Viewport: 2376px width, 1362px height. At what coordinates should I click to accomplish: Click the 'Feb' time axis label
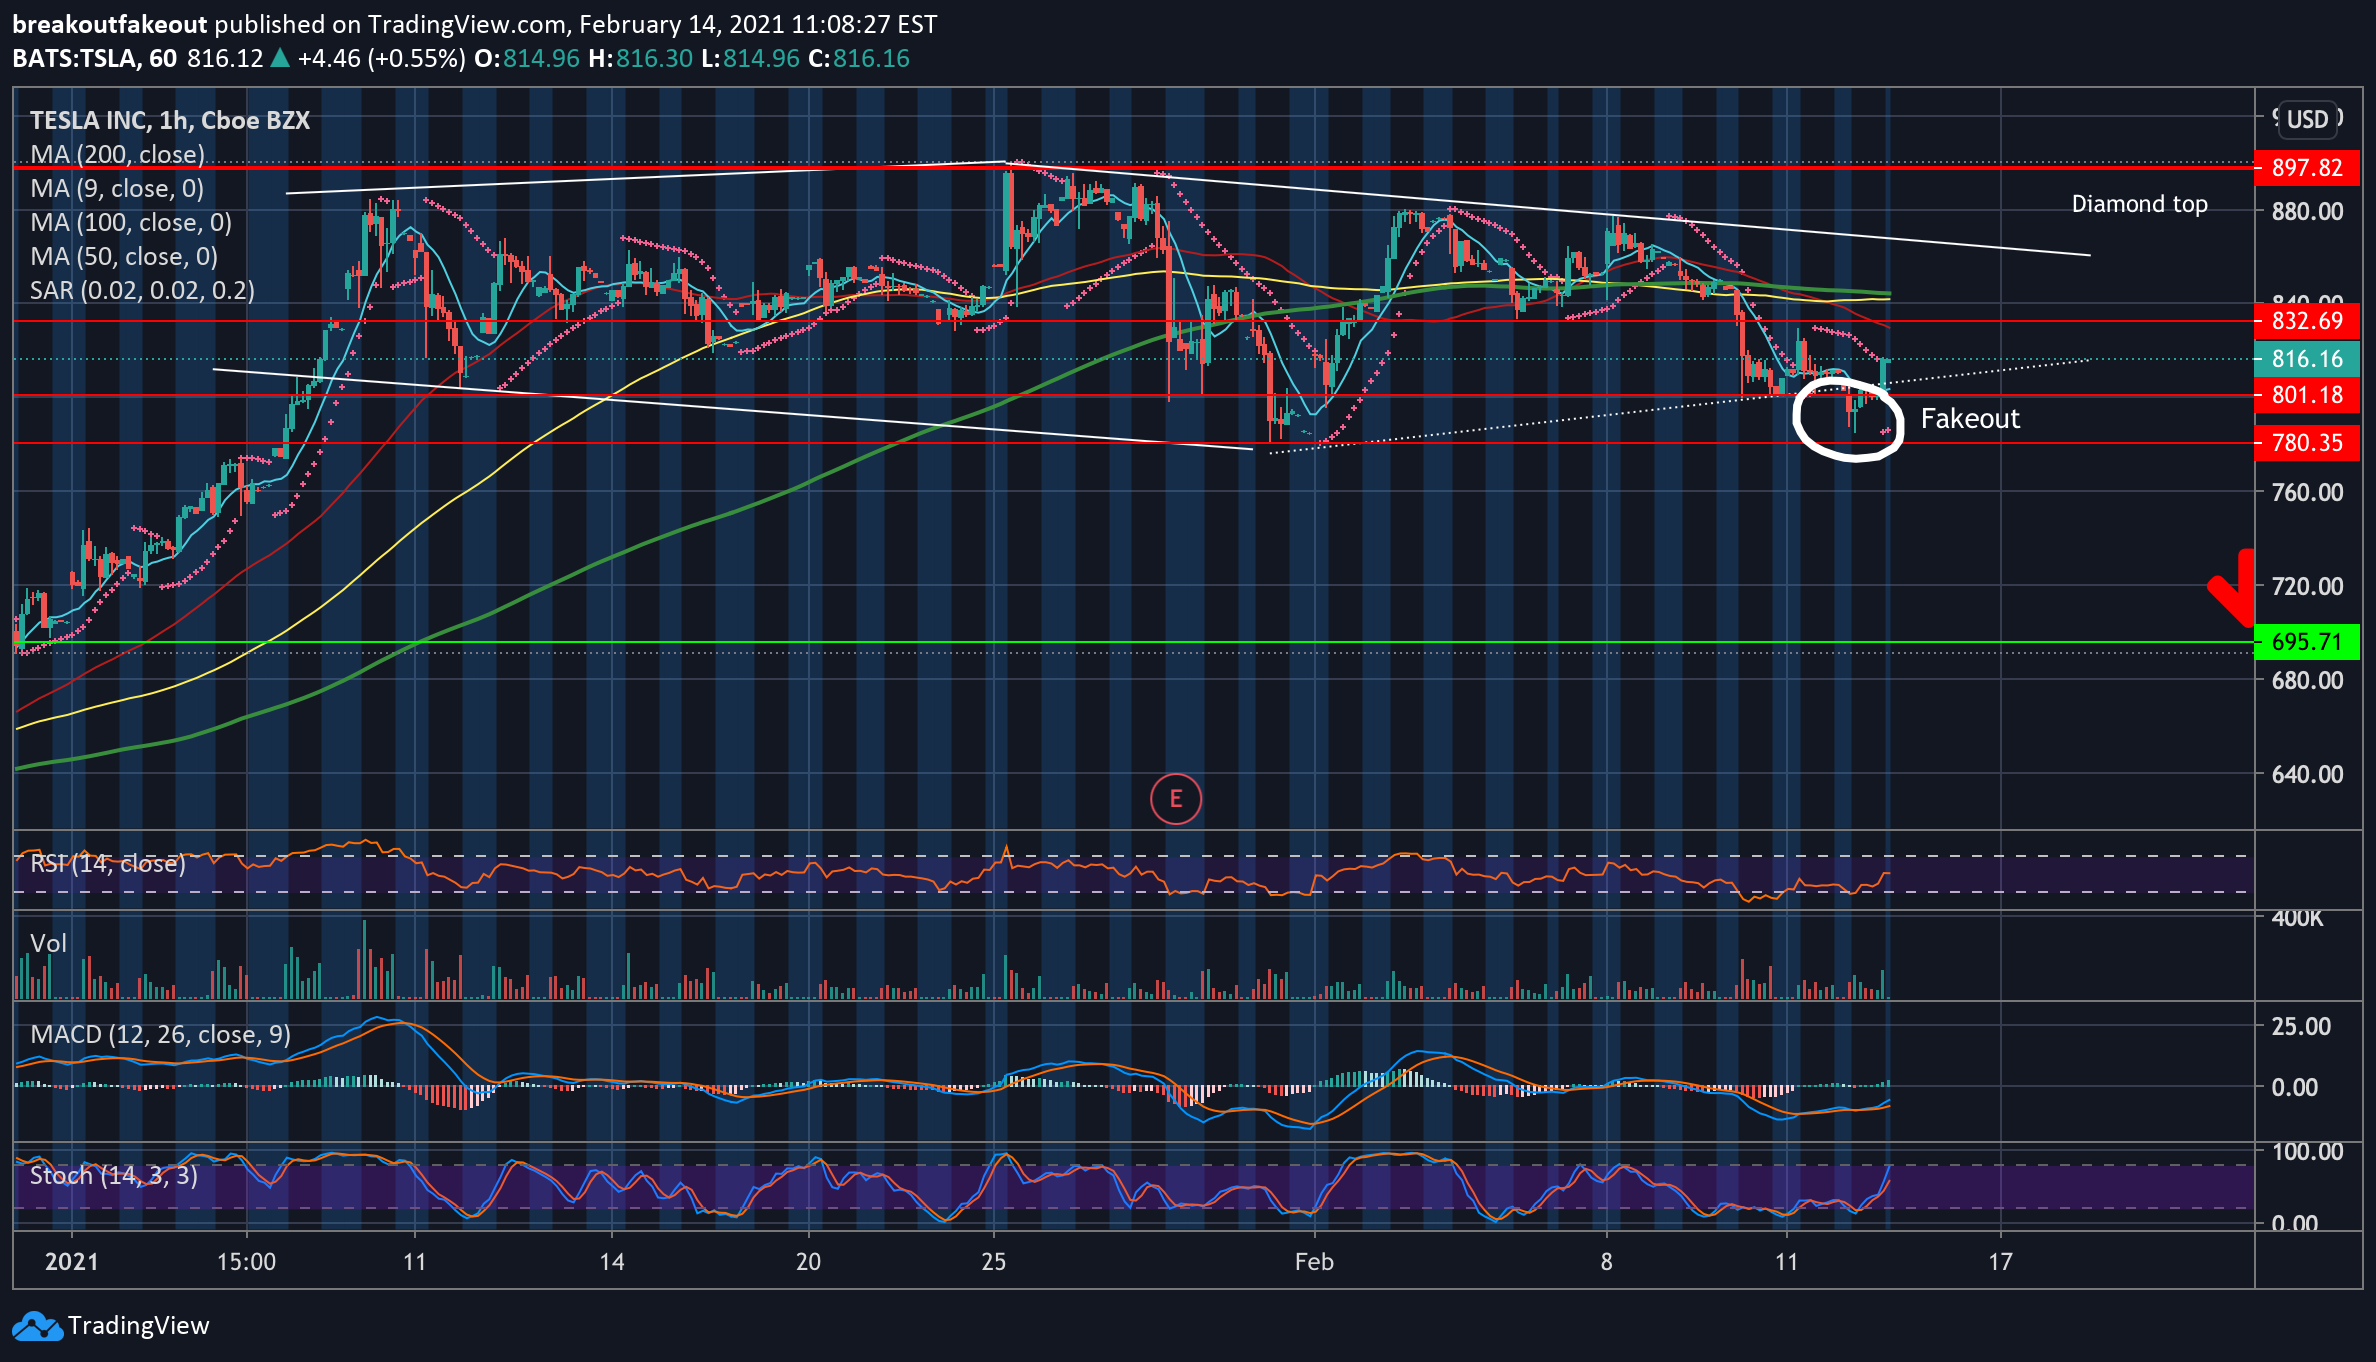(x=1314, y=1262)
